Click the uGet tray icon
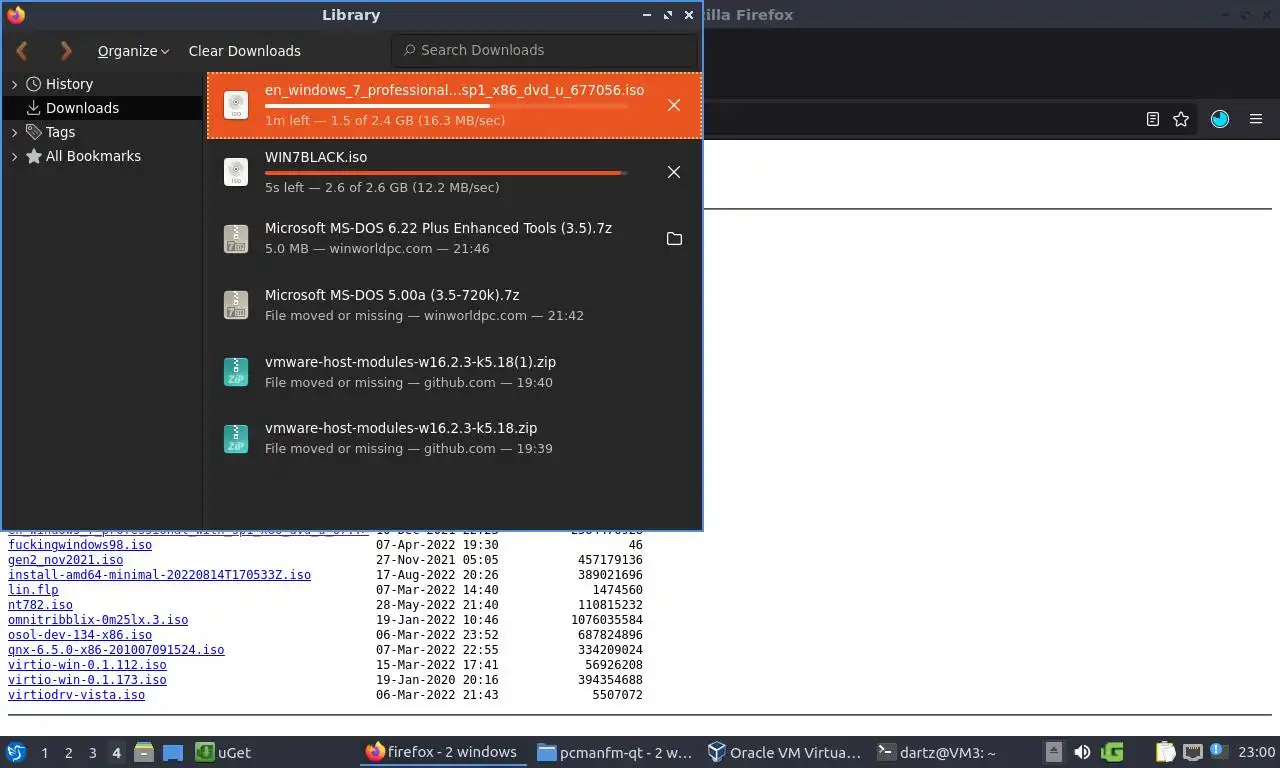Viewport: 1280px width, 768px height. click(x=1112, y=752)
